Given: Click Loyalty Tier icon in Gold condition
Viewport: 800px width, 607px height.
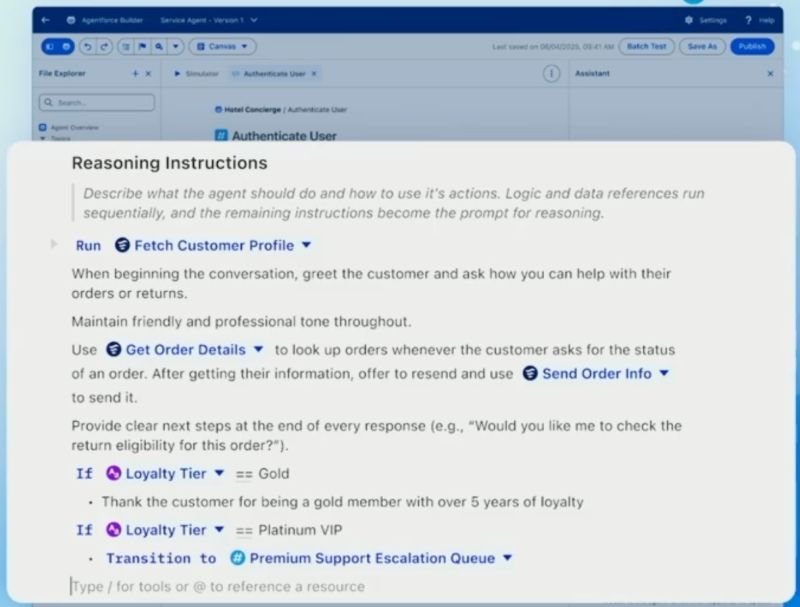Looking at the screenshot, I should coord(113,473).
